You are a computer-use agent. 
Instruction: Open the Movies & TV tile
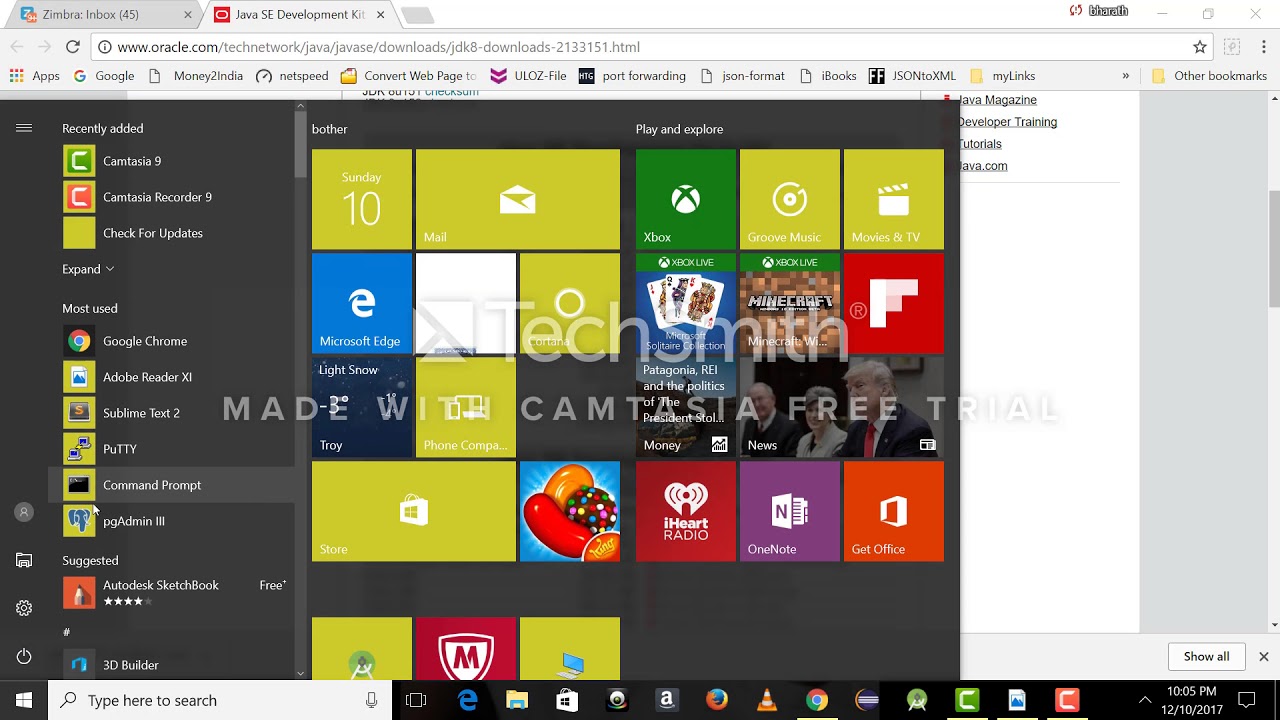tap(894, 199)
